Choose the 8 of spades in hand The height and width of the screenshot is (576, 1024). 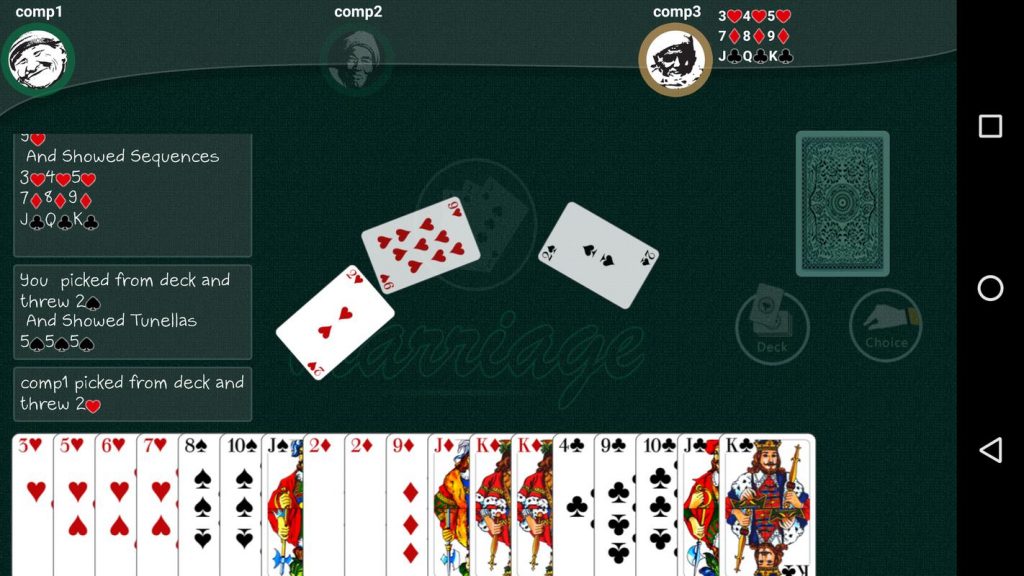point(199,505)
